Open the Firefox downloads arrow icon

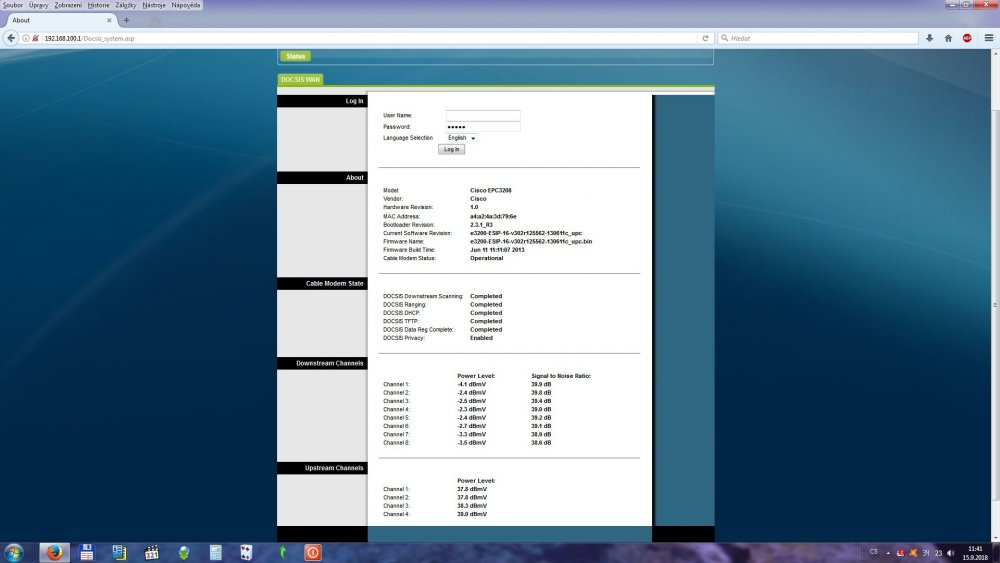click(x=929, y=38)
